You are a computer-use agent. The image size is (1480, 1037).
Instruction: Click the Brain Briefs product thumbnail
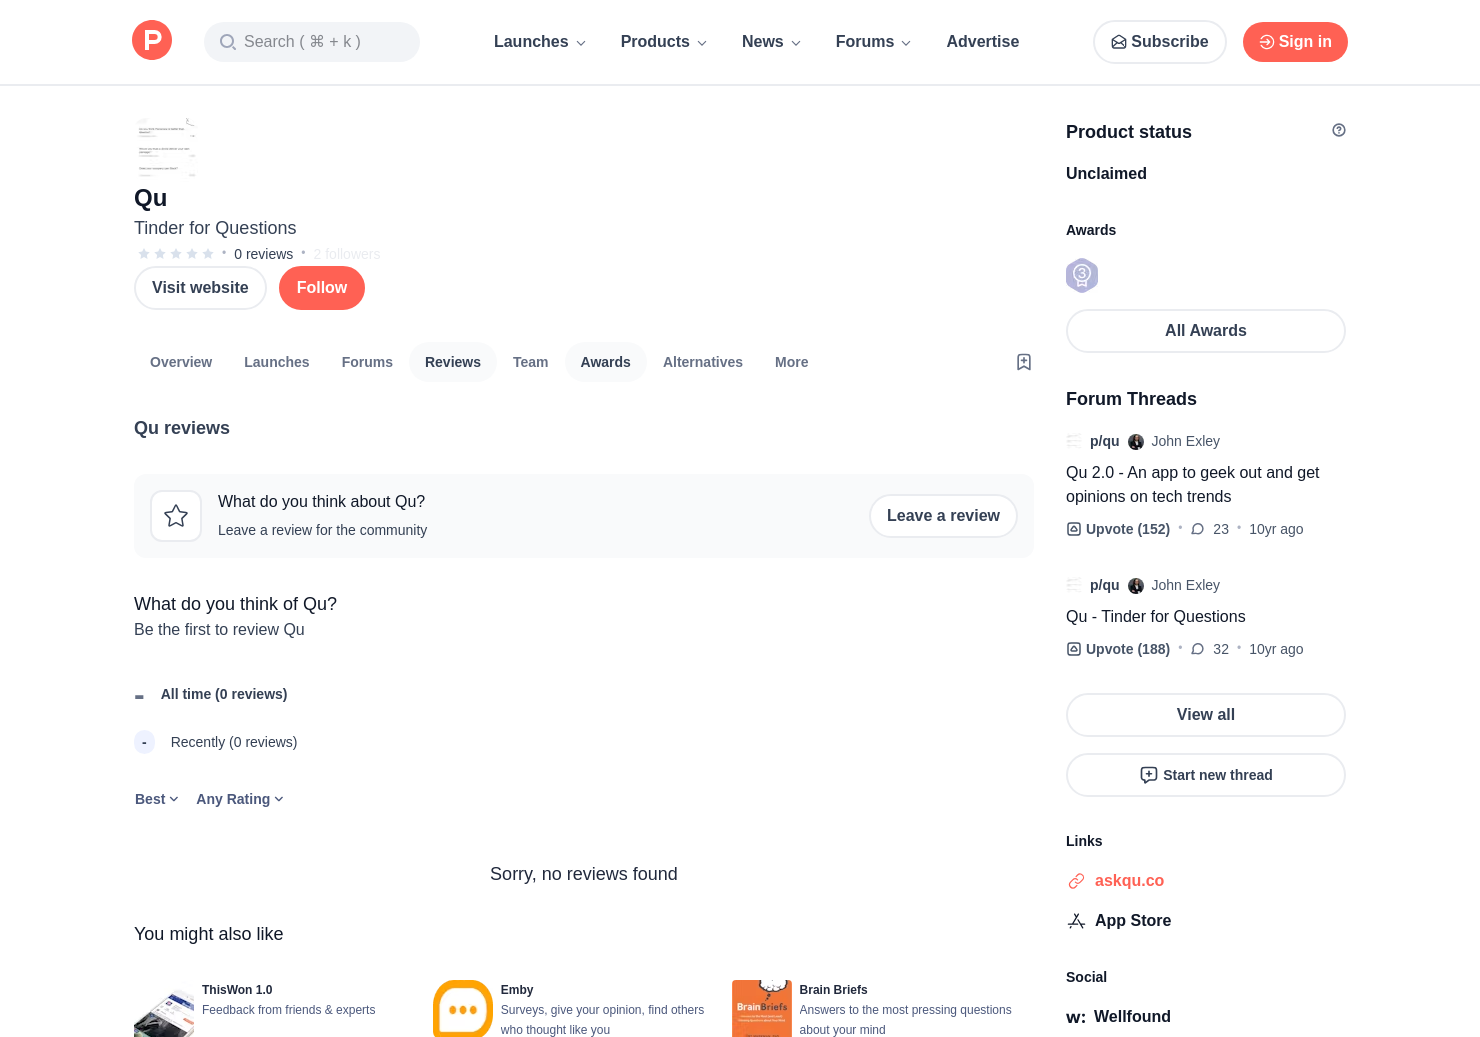761,1008
